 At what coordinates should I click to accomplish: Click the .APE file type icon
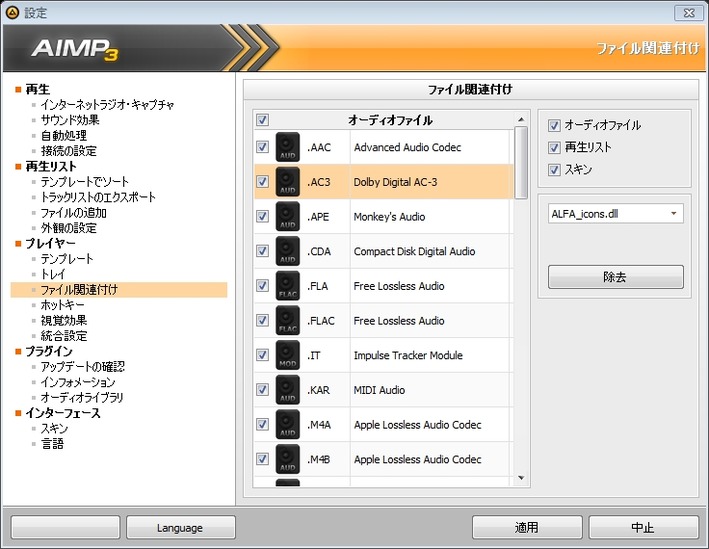(288, 217)
